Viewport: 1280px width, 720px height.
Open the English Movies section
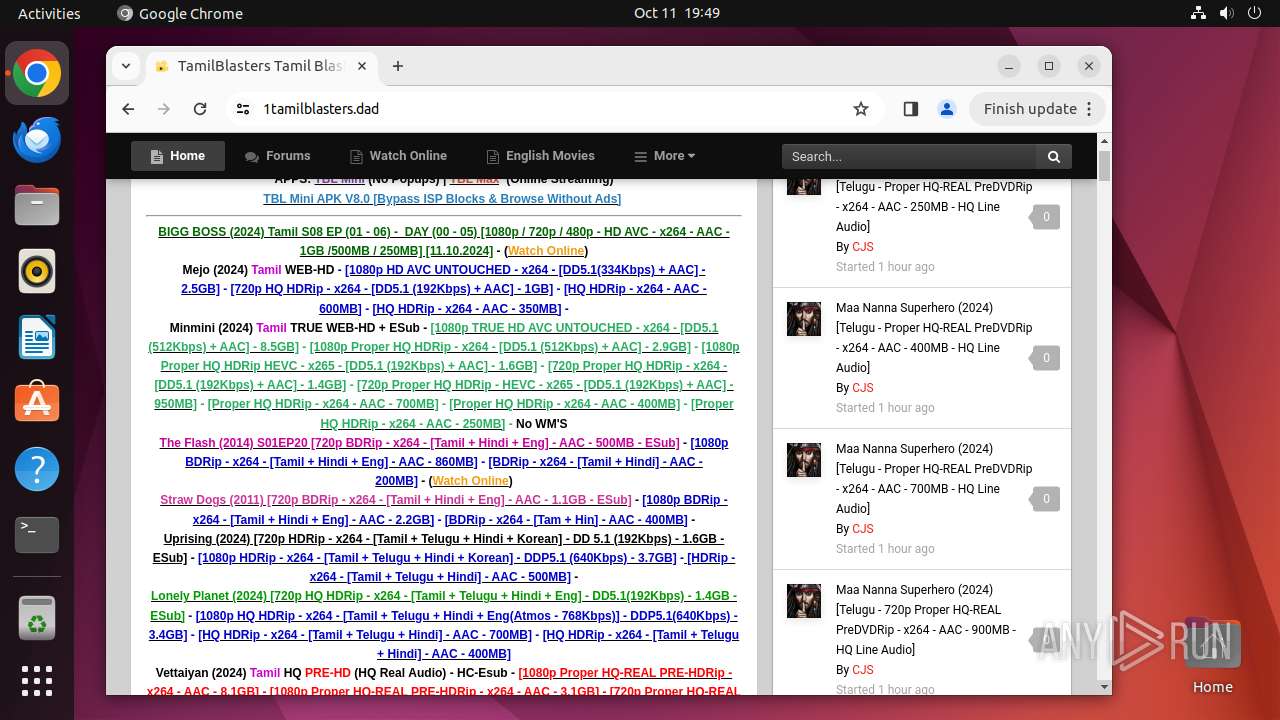pyautogui.click(x=540, y=156)
